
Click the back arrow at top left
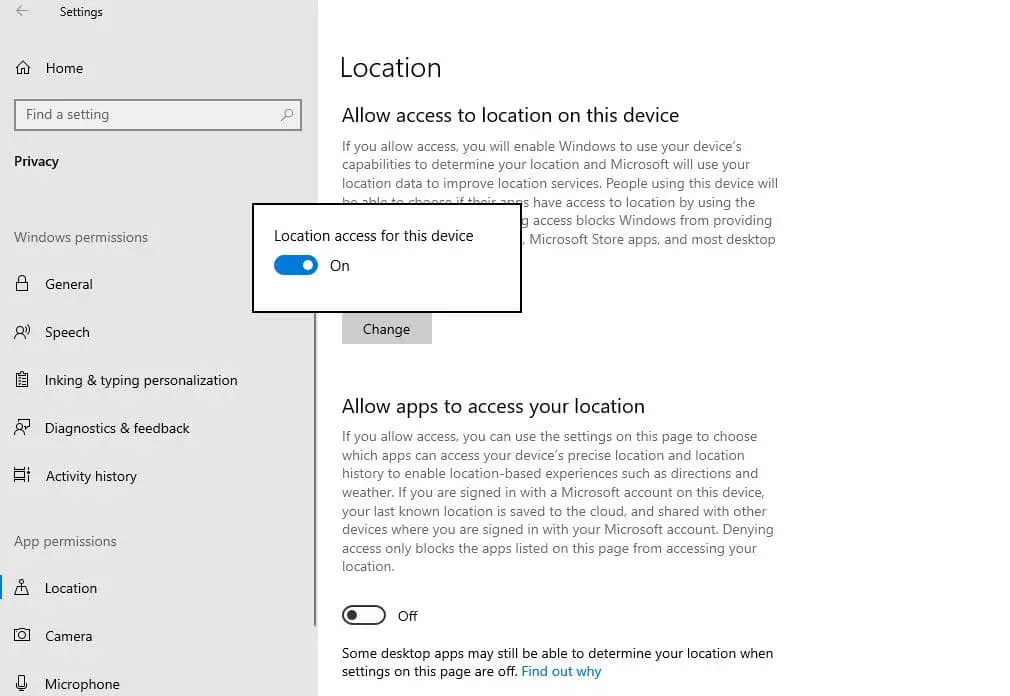[22, 11]
